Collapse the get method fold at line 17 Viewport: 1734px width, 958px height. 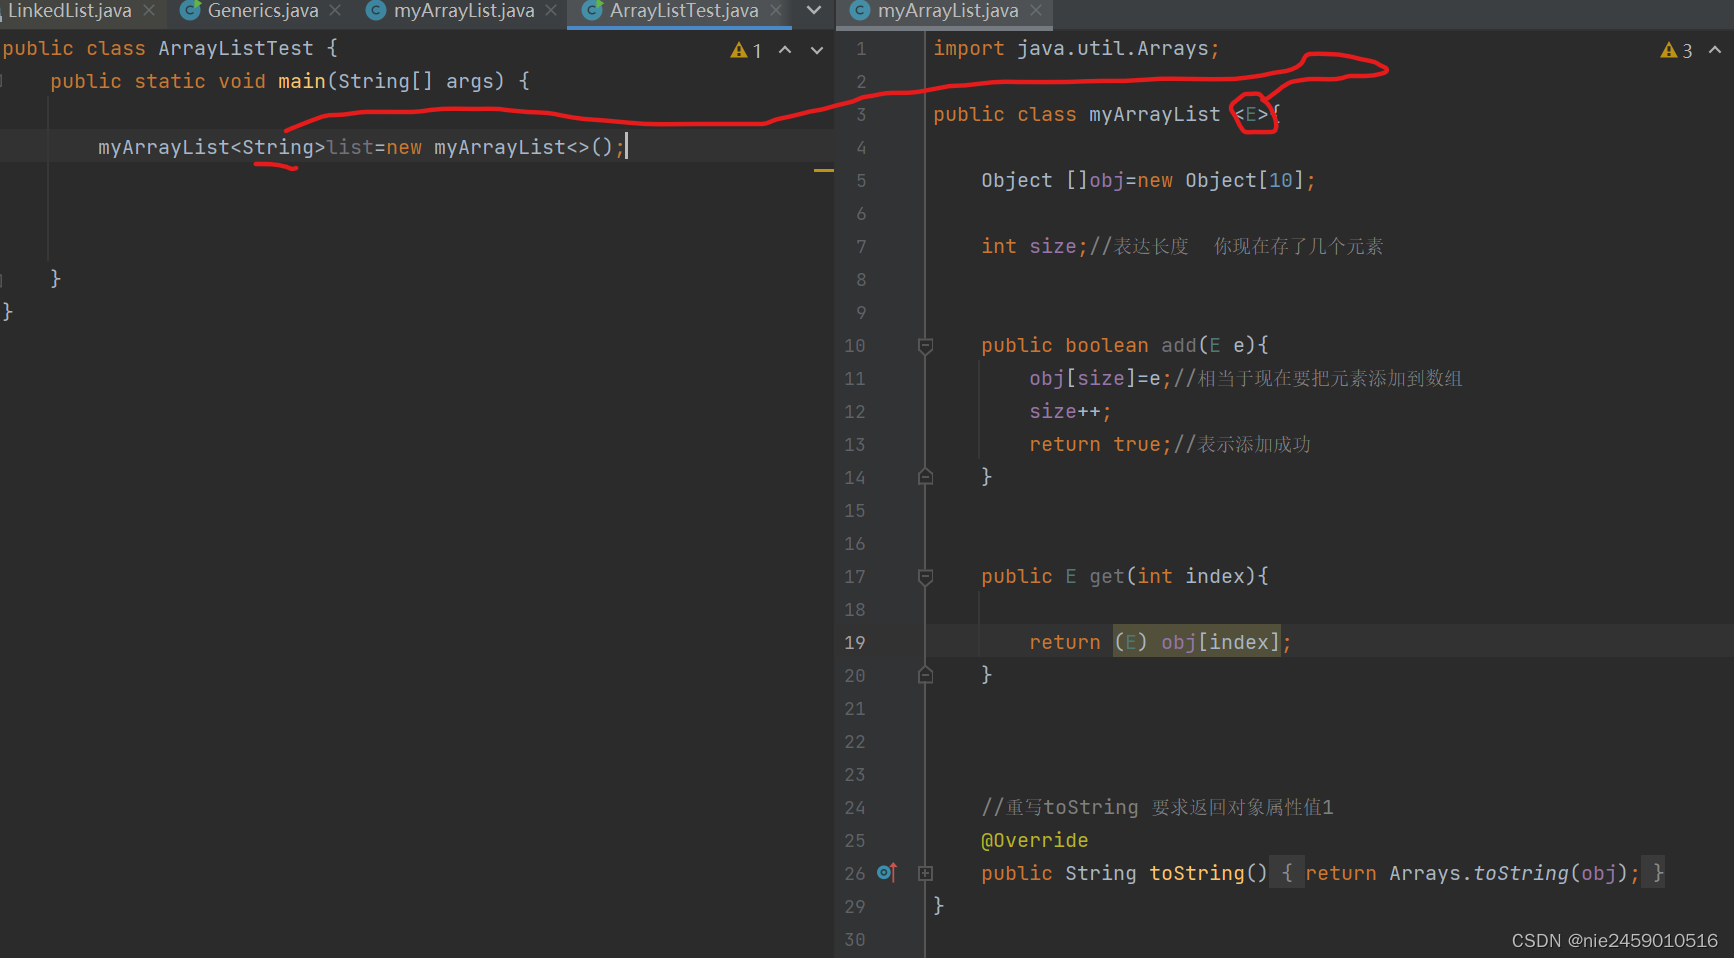pos(925,577)
